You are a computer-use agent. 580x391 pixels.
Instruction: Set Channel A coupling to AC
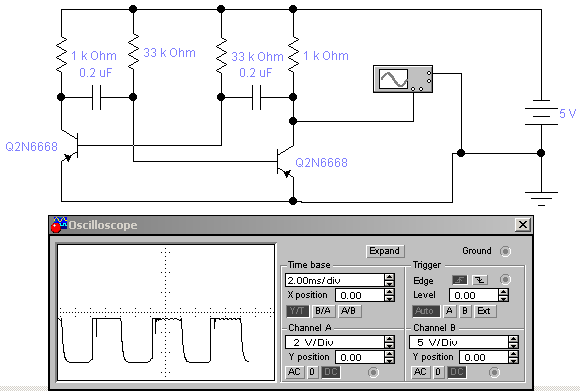pyautogui.click(x=294, y=372)
